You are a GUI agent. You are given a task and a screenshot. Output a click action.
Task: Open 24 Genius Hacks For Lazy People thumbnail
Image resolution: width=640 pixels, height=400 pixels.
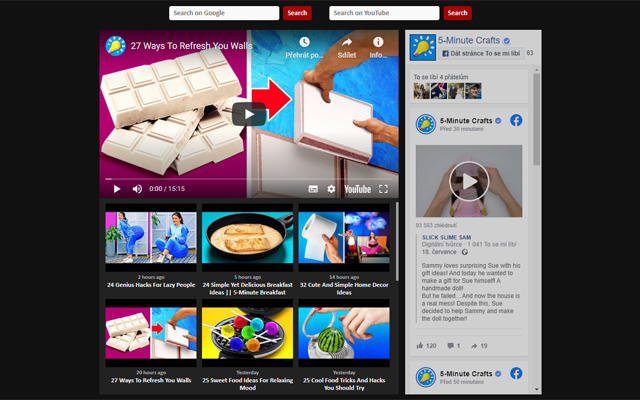[151, 238]
